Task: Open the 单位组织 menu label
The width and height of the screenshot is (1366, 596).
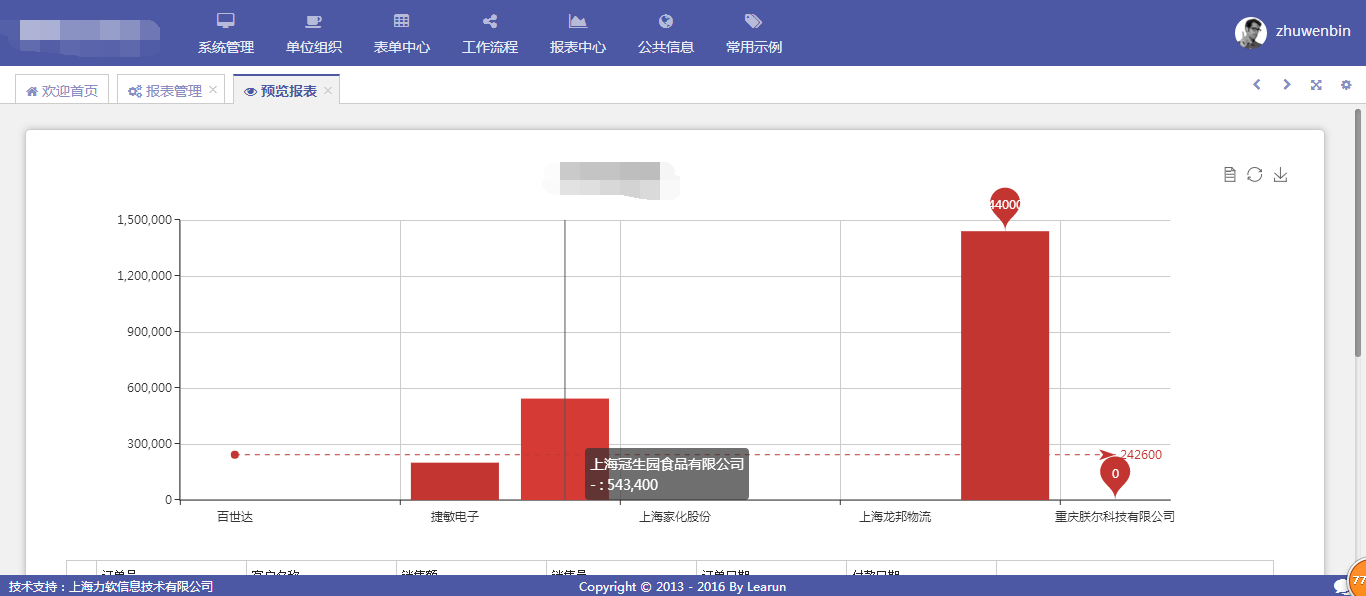Action: pos(314,47)
